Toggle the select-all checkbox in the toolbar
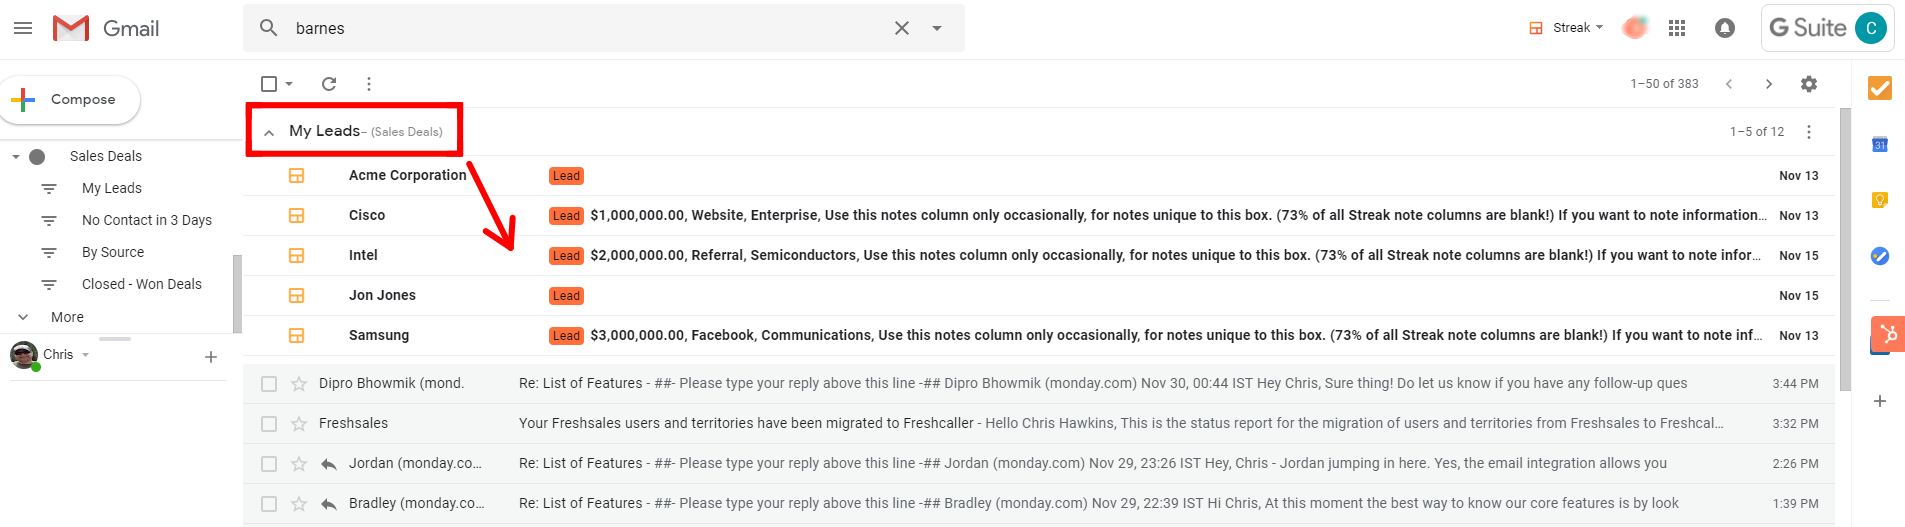 pyautogui.click(x=269, y=84)
